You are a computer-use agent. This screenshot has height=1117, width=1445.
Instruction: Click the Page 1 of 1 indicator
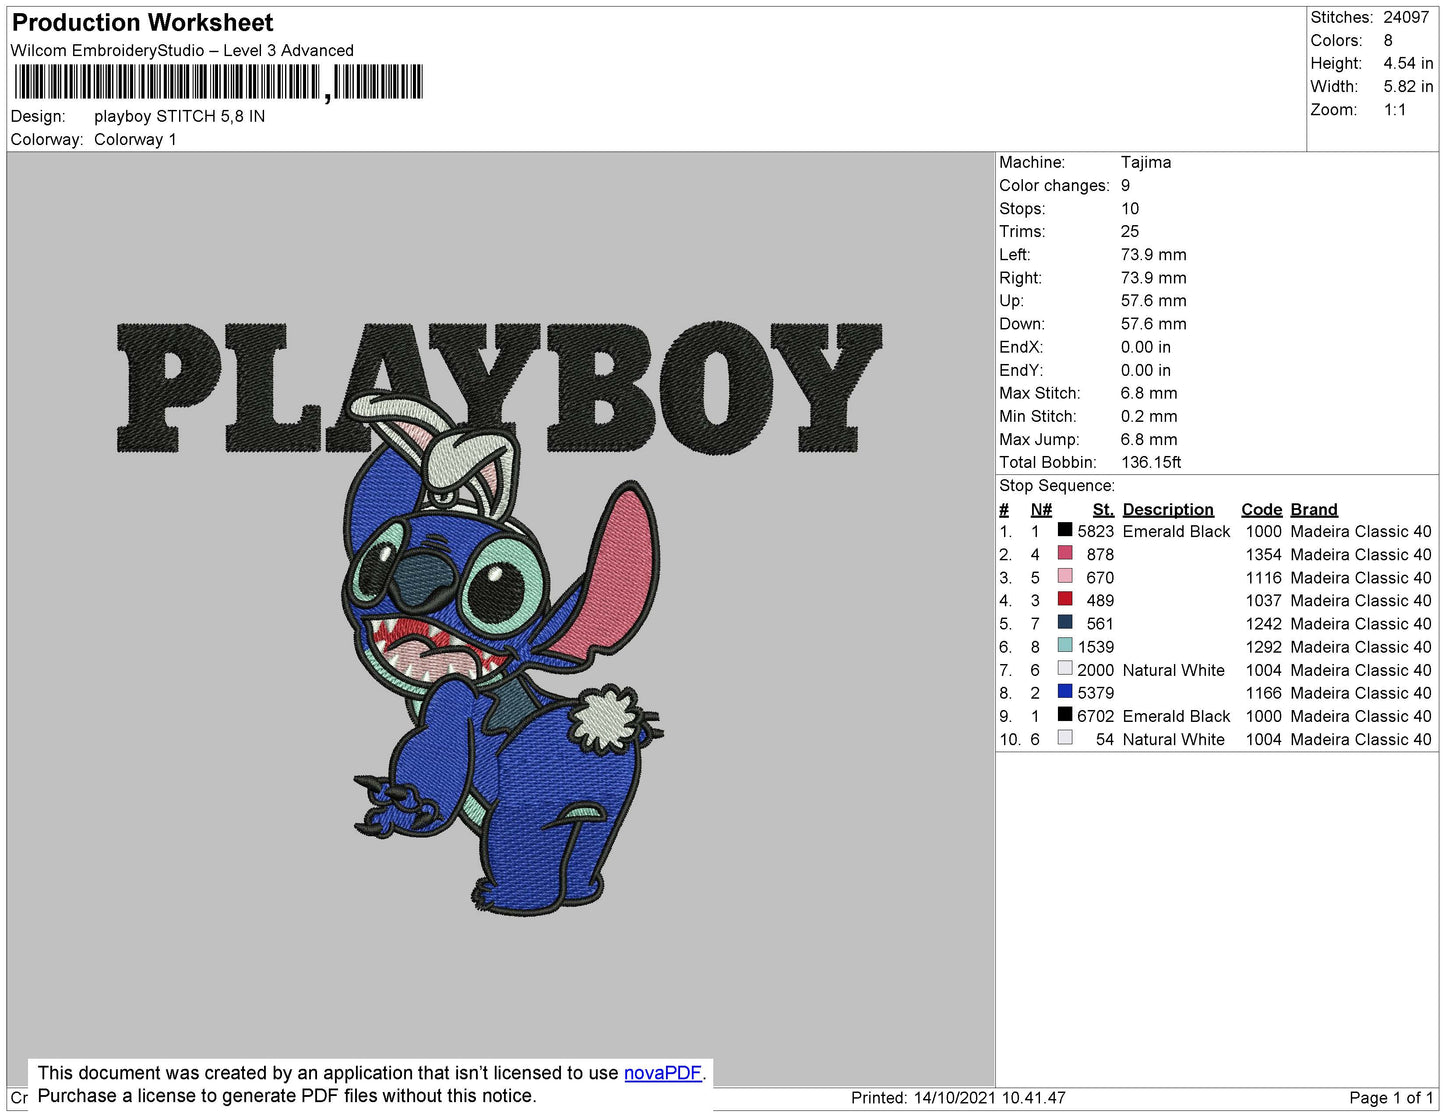coord(1390,1098)
